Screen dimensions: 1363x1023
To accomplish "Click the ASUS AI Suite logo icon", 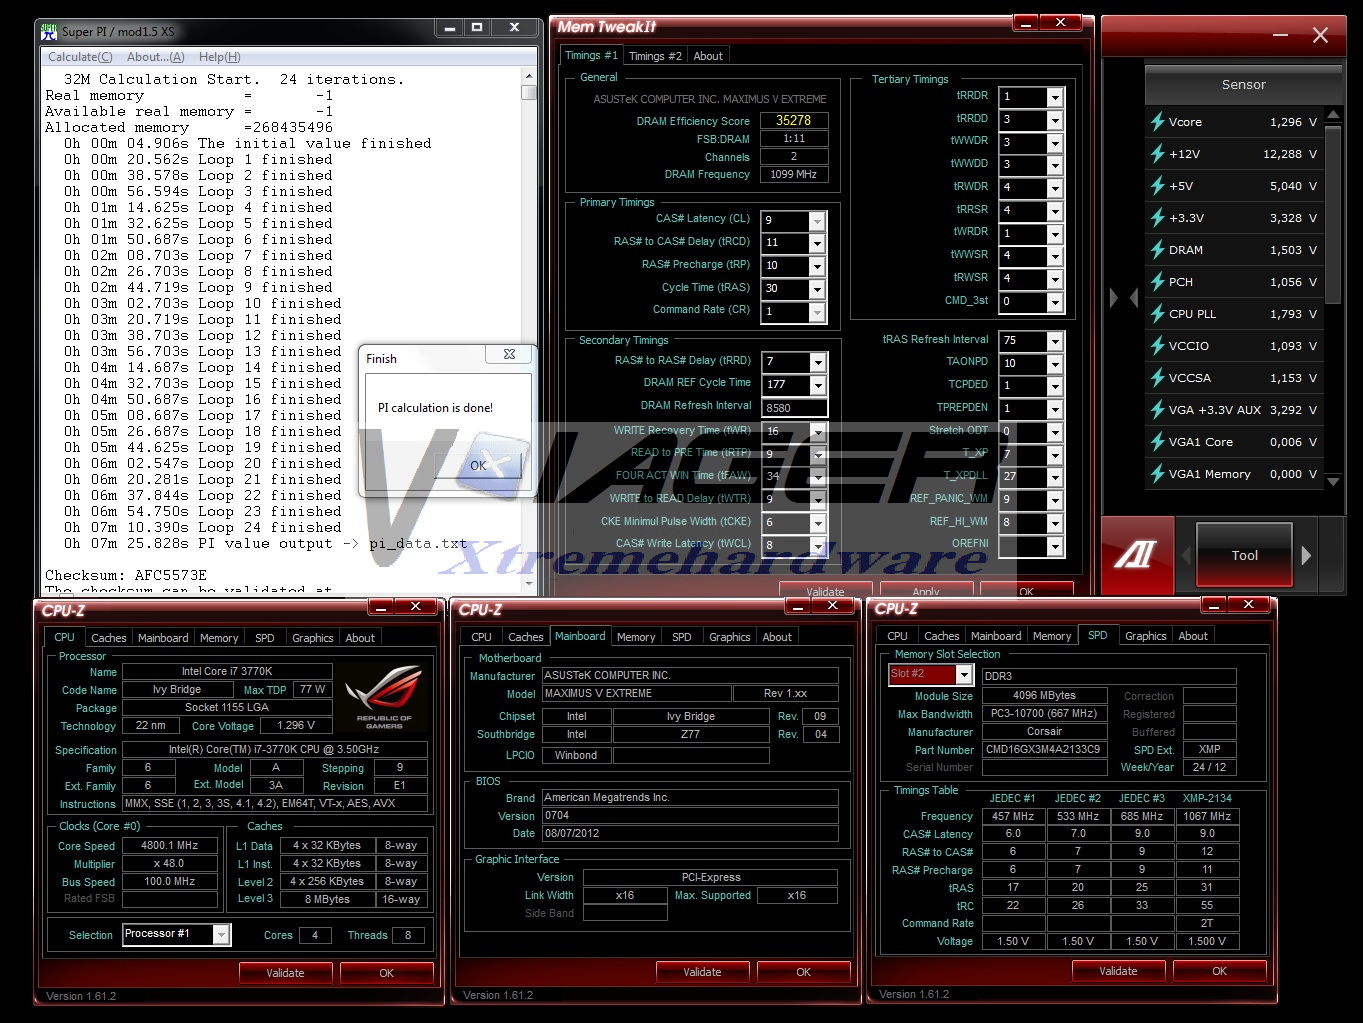I will click(1135, 555).
